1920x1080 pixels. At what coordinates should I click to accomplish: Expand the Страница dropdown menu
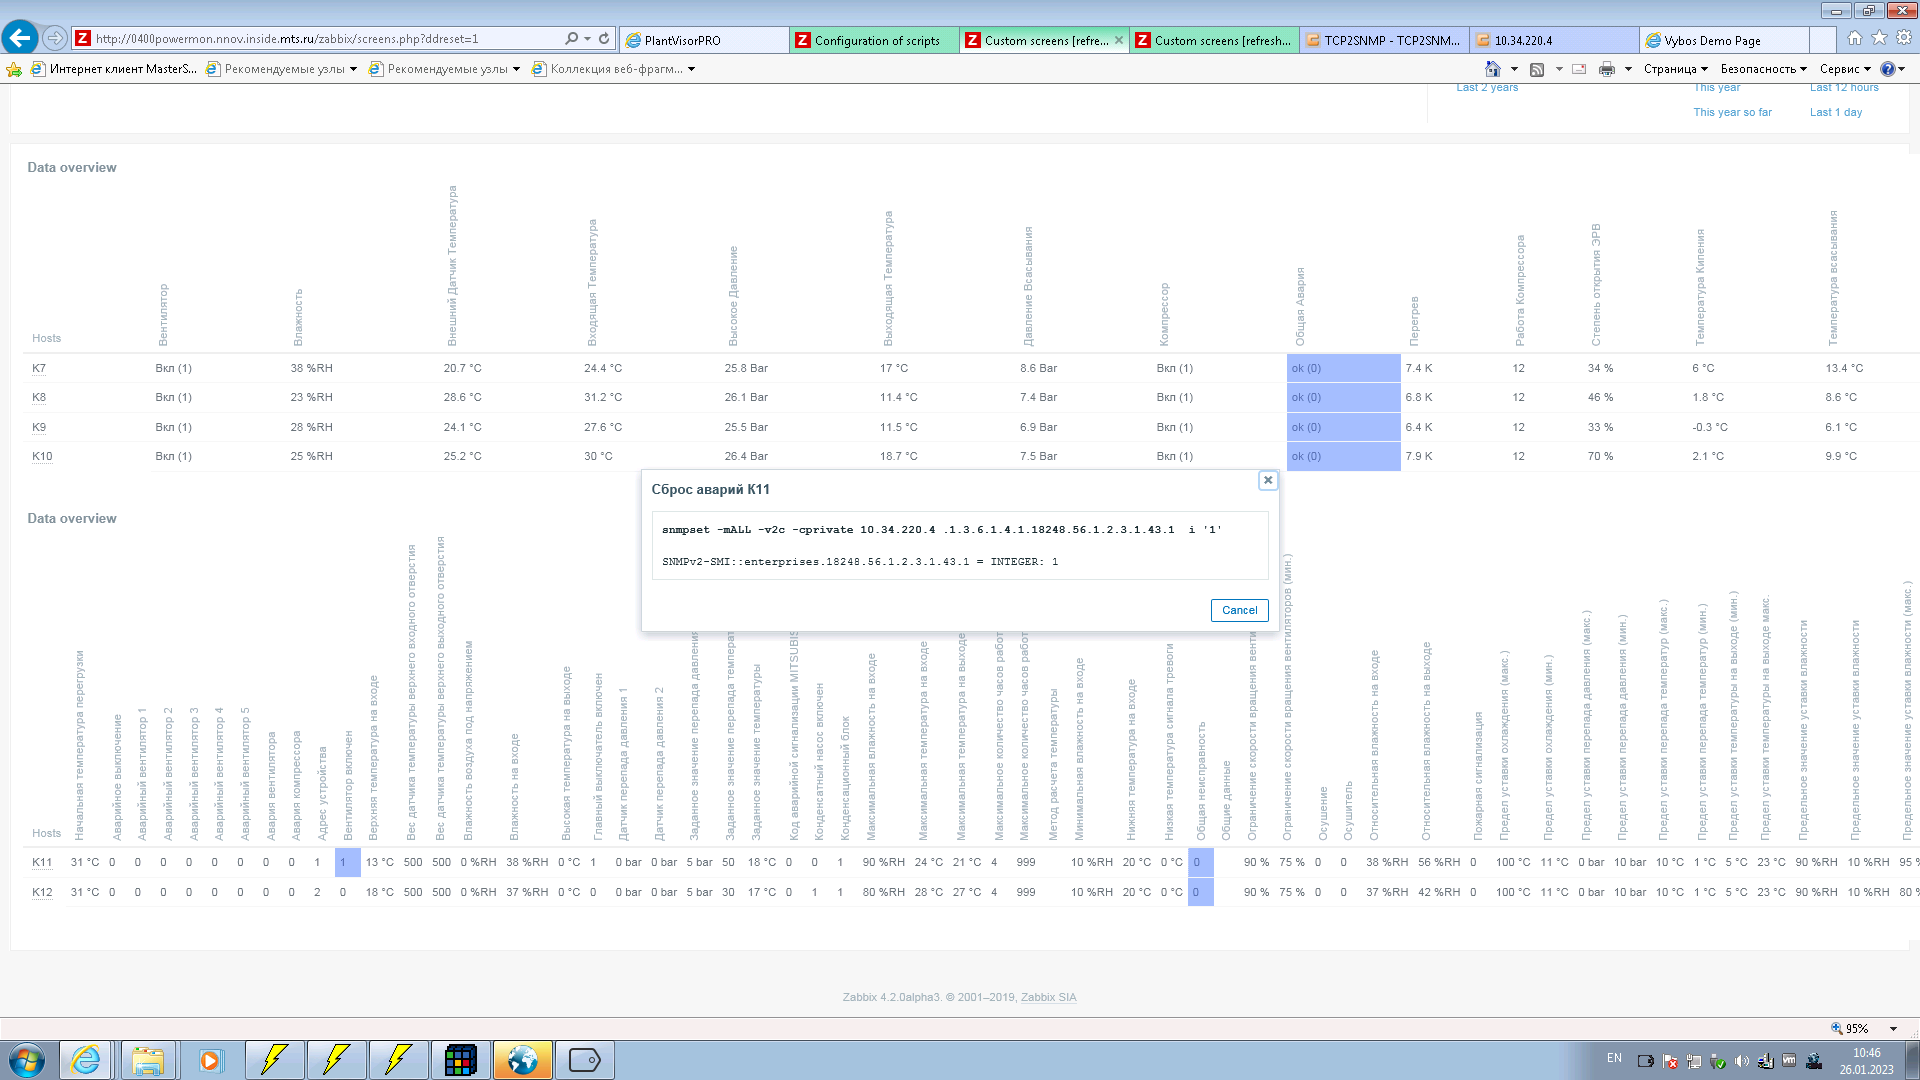coord(1676,69)
